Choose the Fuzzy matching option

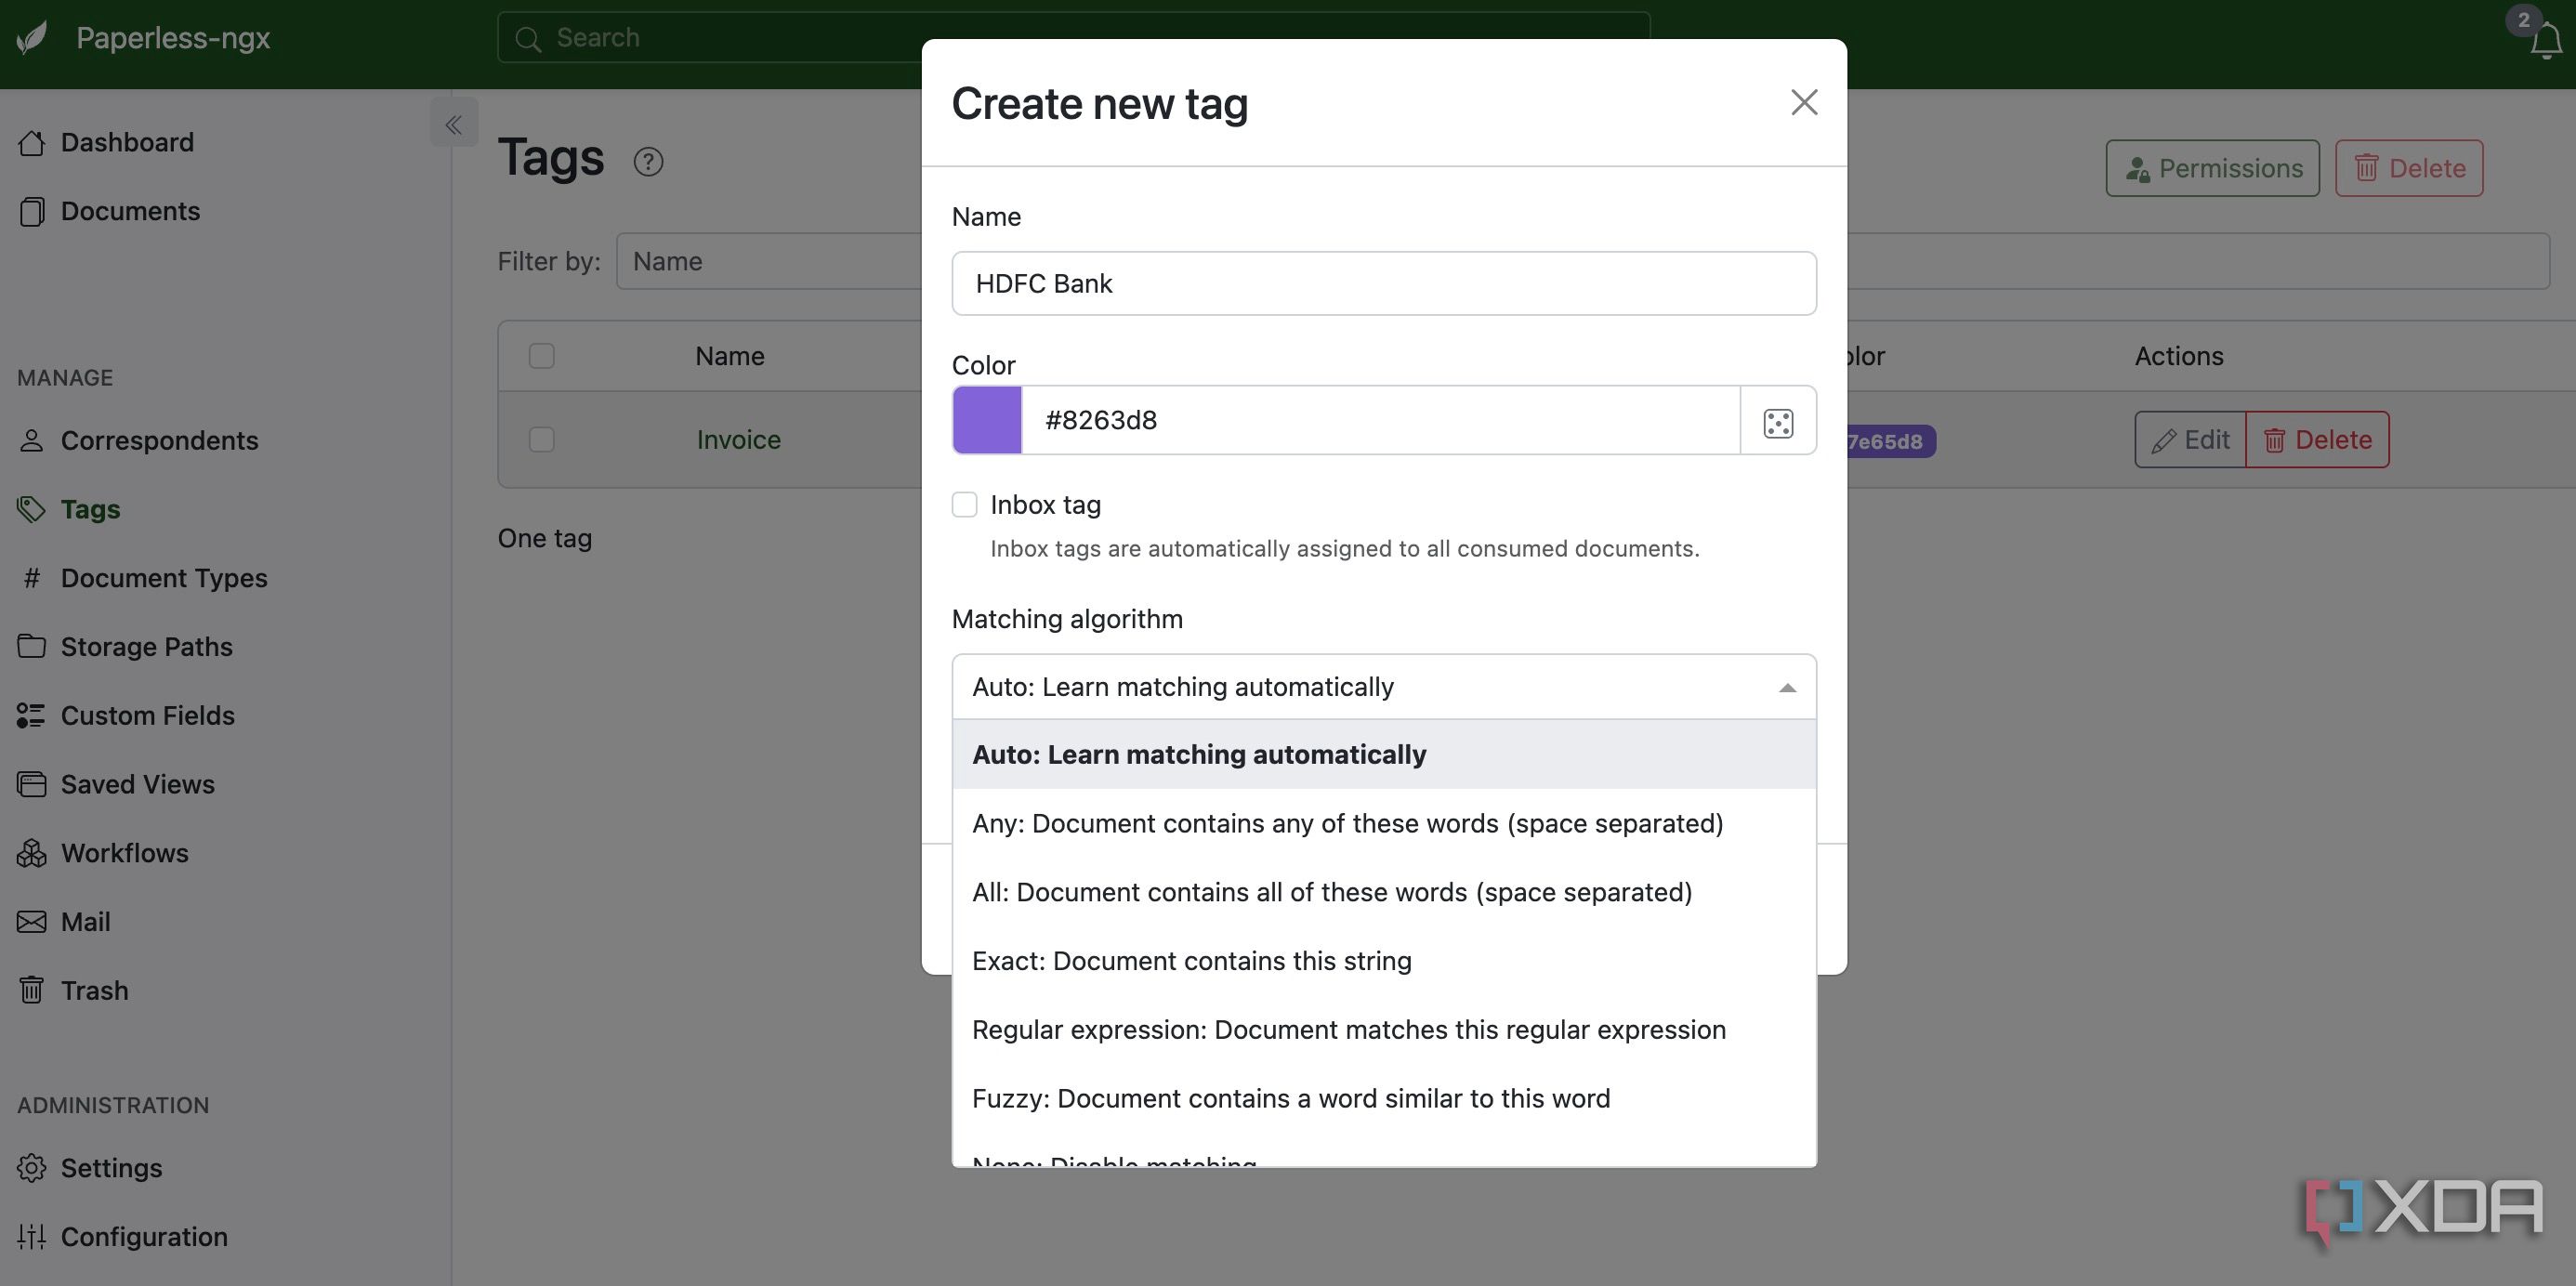pos(1290,1098)
